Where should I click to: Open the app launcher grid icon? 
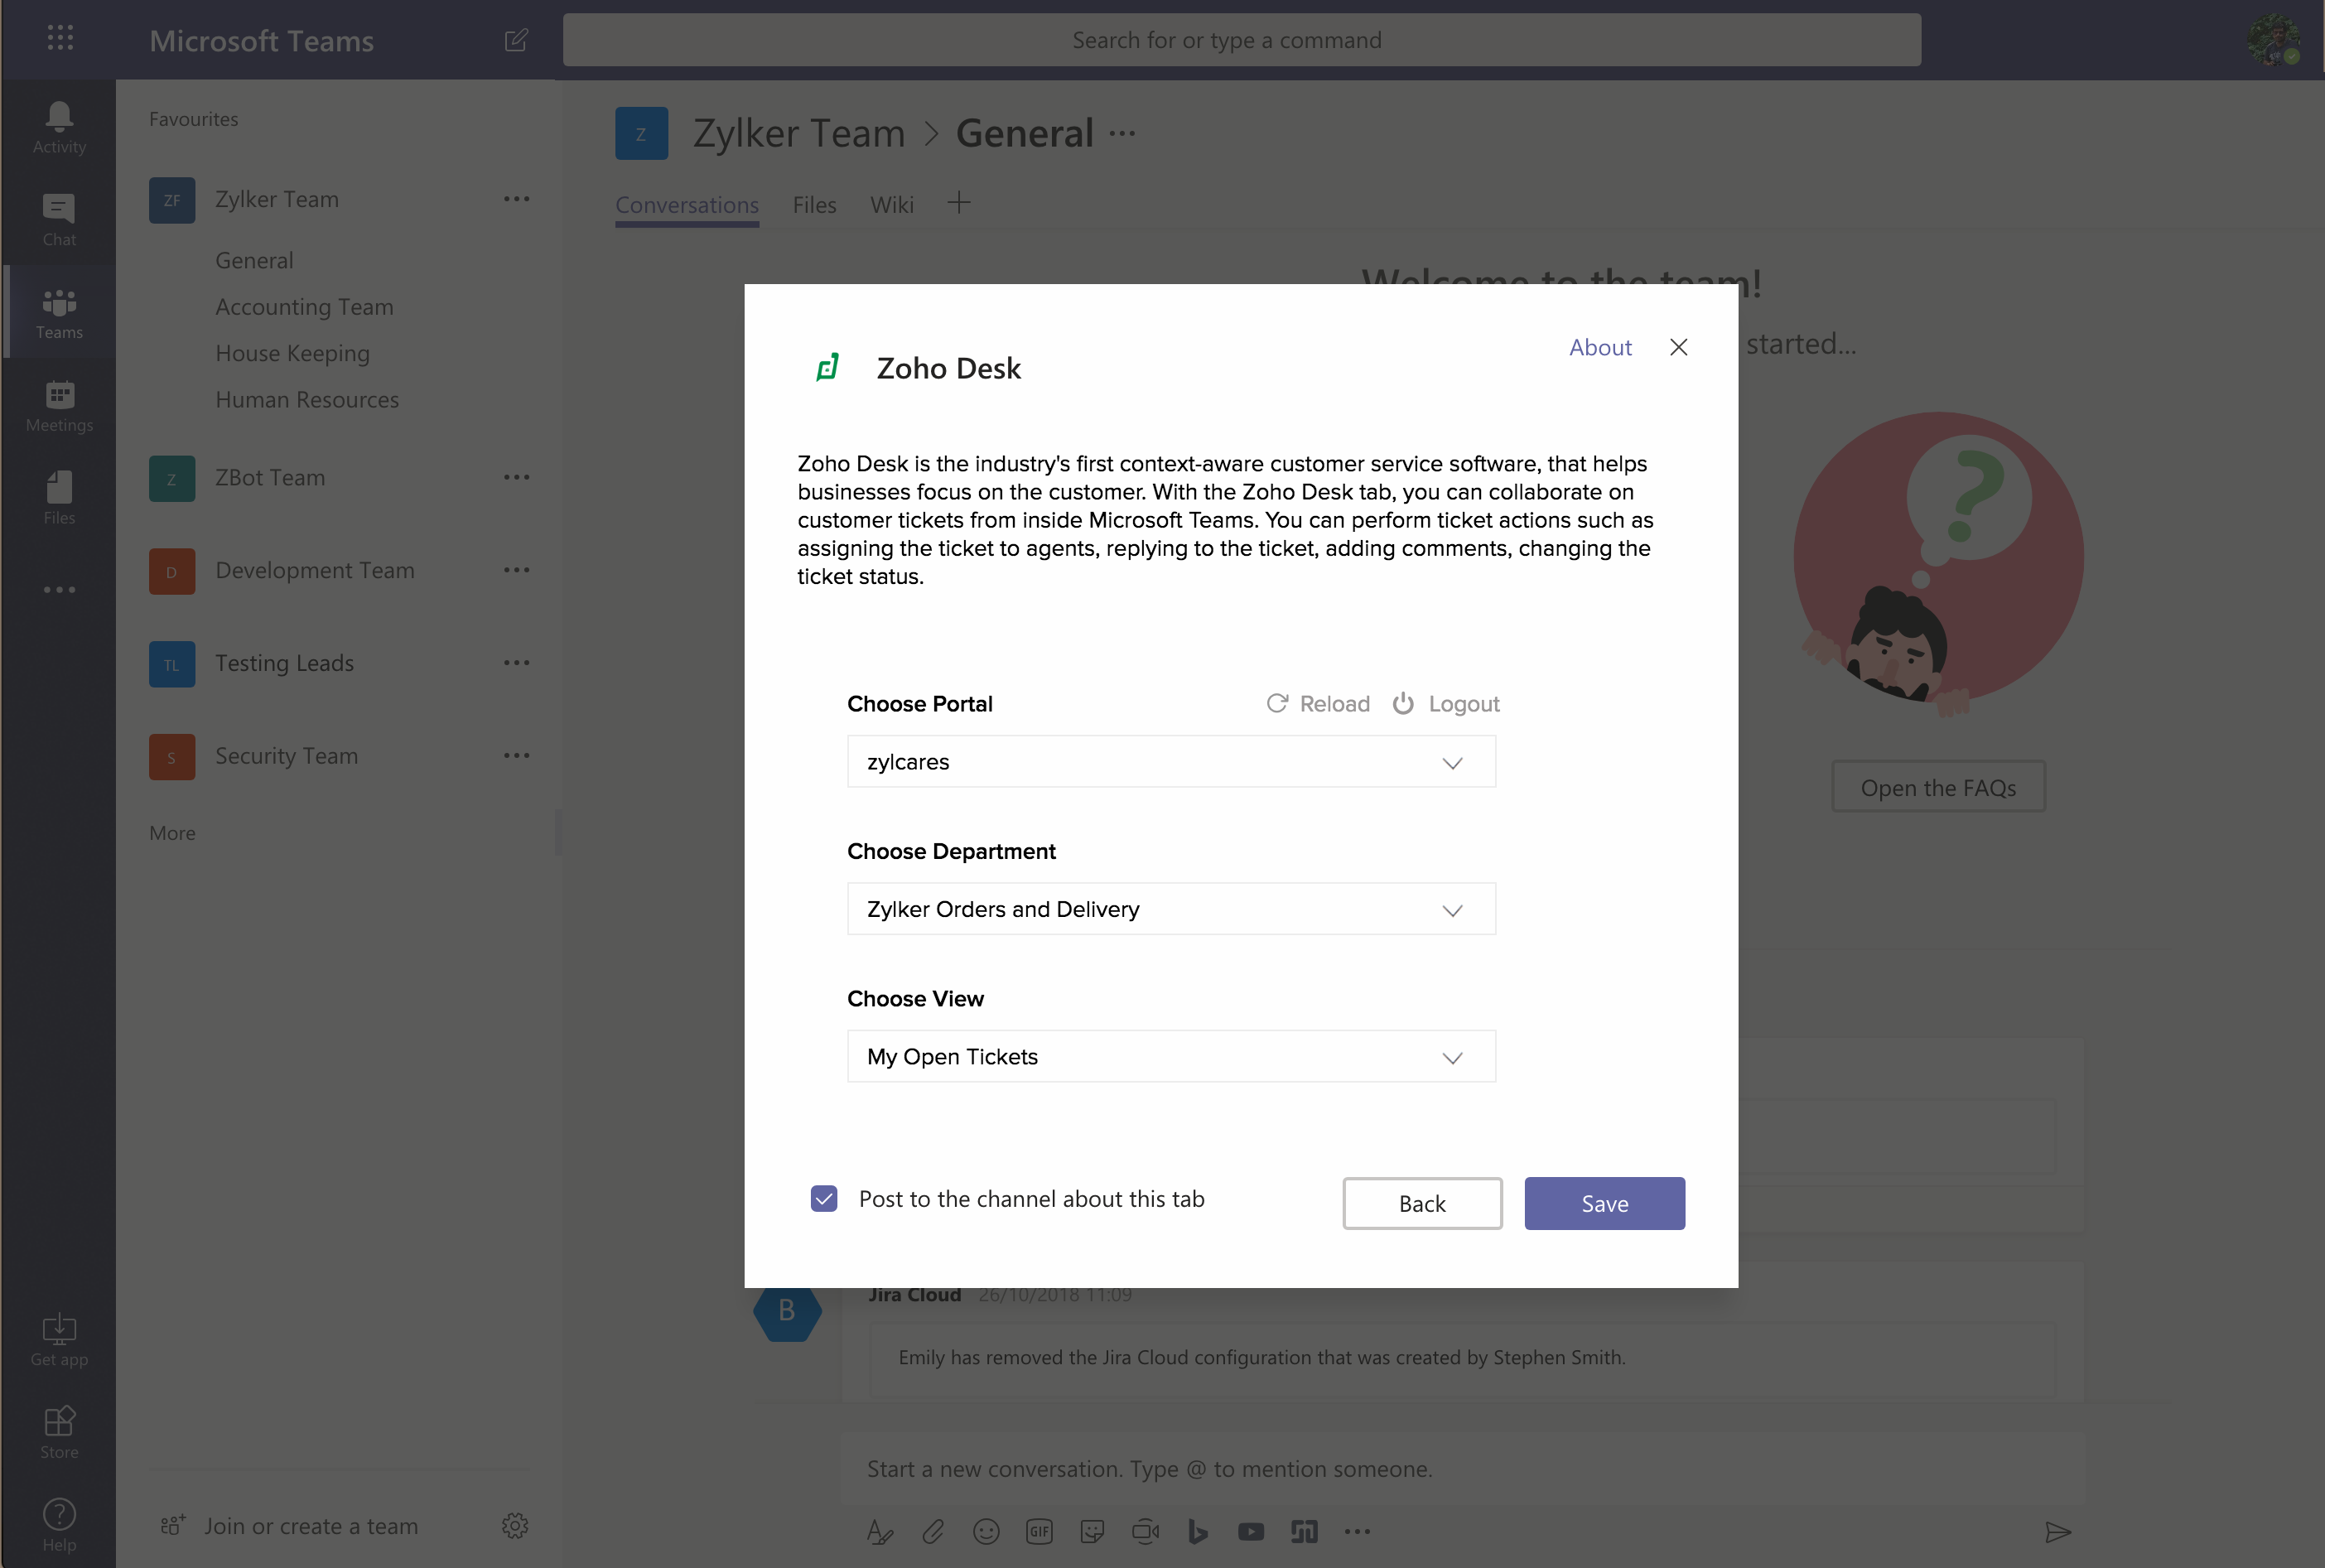(x=60, y=39)
